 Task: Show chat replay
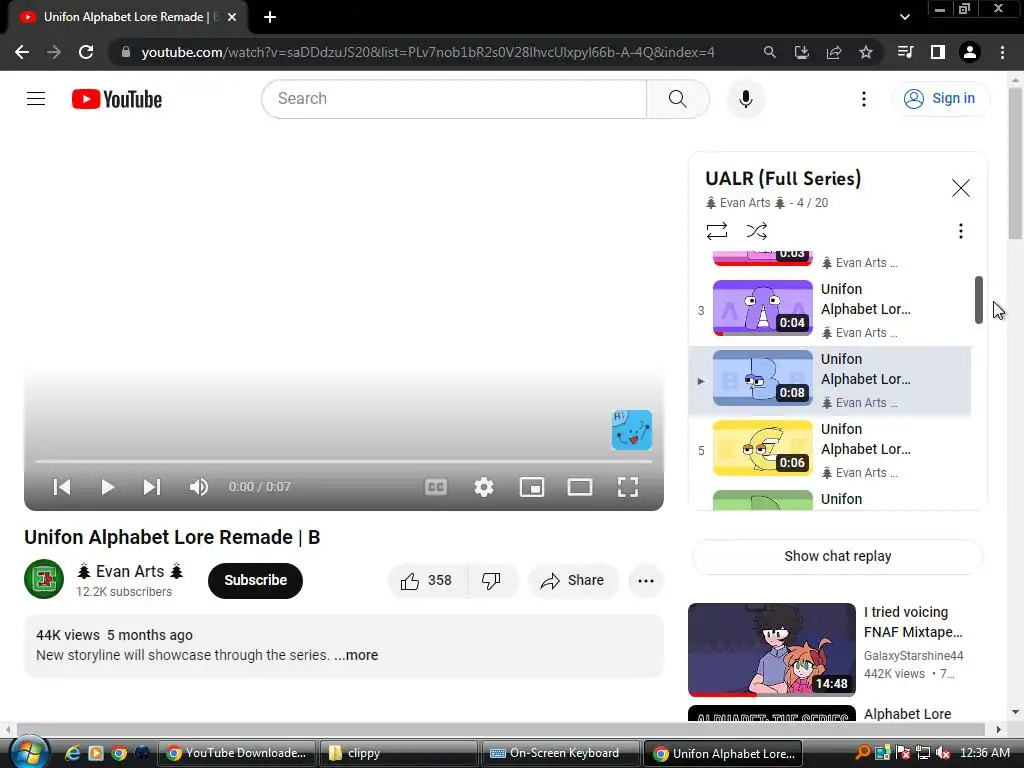click(x=838, y=556)
